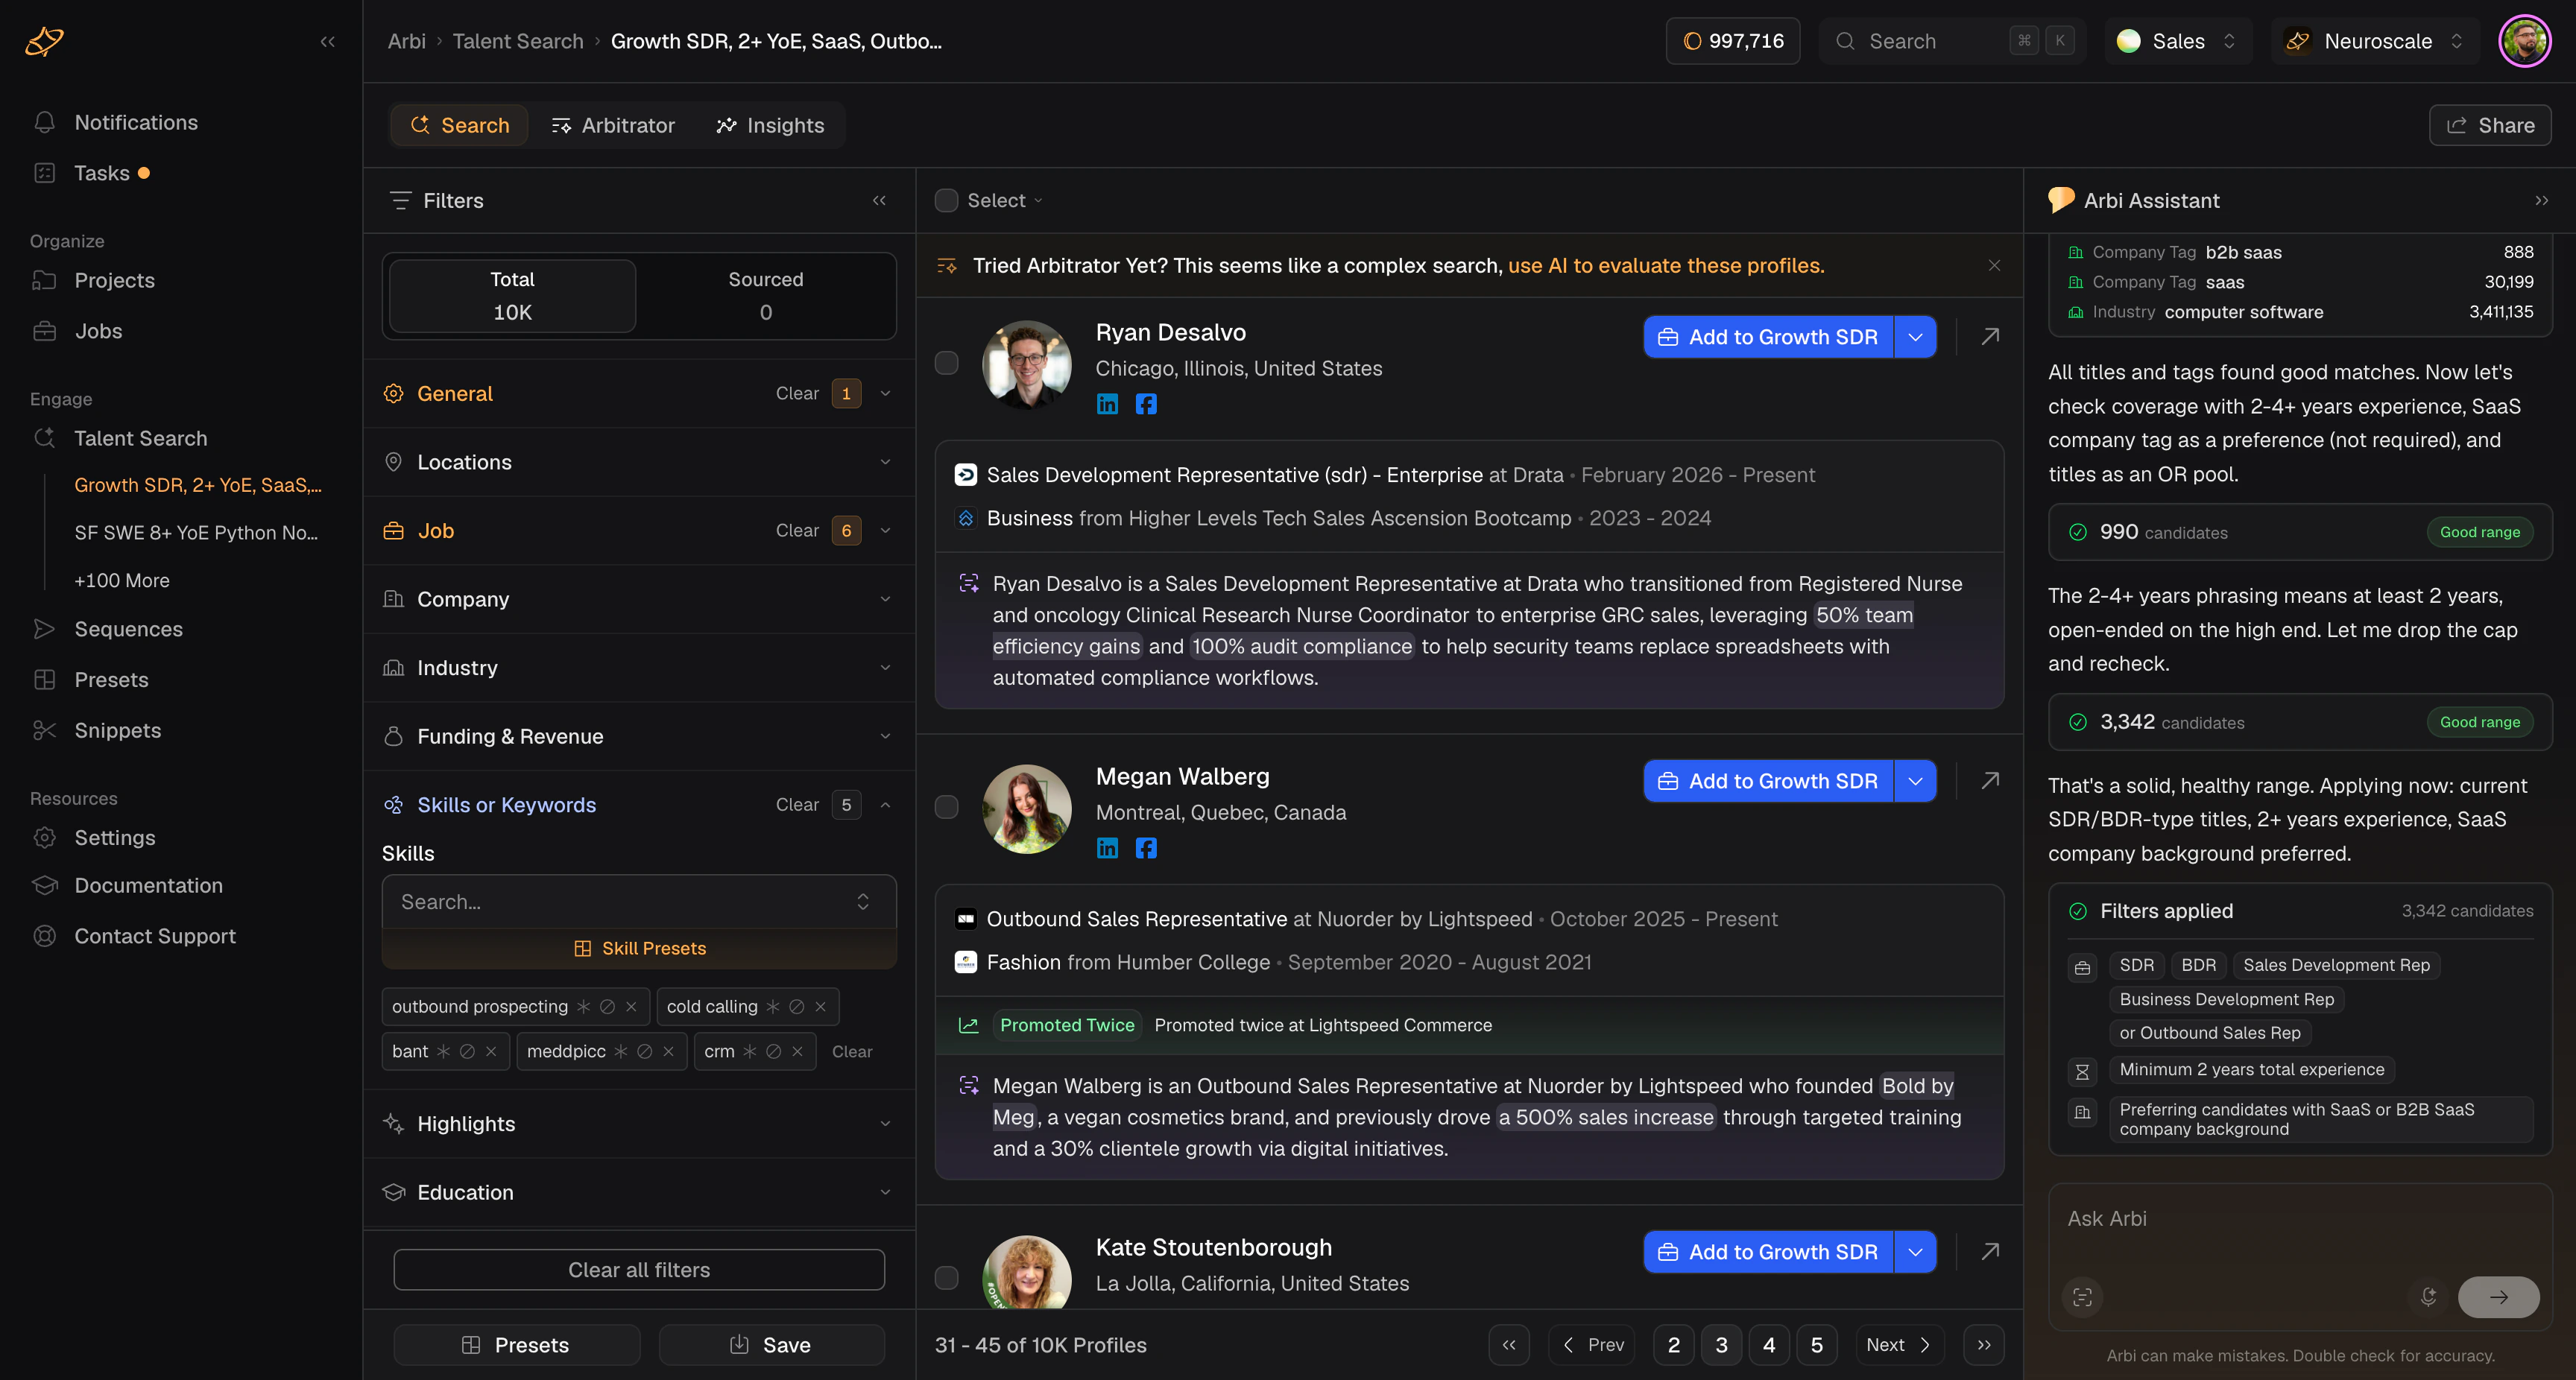Open Megan Walberg's profile photo
The width and height of the screenshot is (2576, 1380).
(1026, 809)
